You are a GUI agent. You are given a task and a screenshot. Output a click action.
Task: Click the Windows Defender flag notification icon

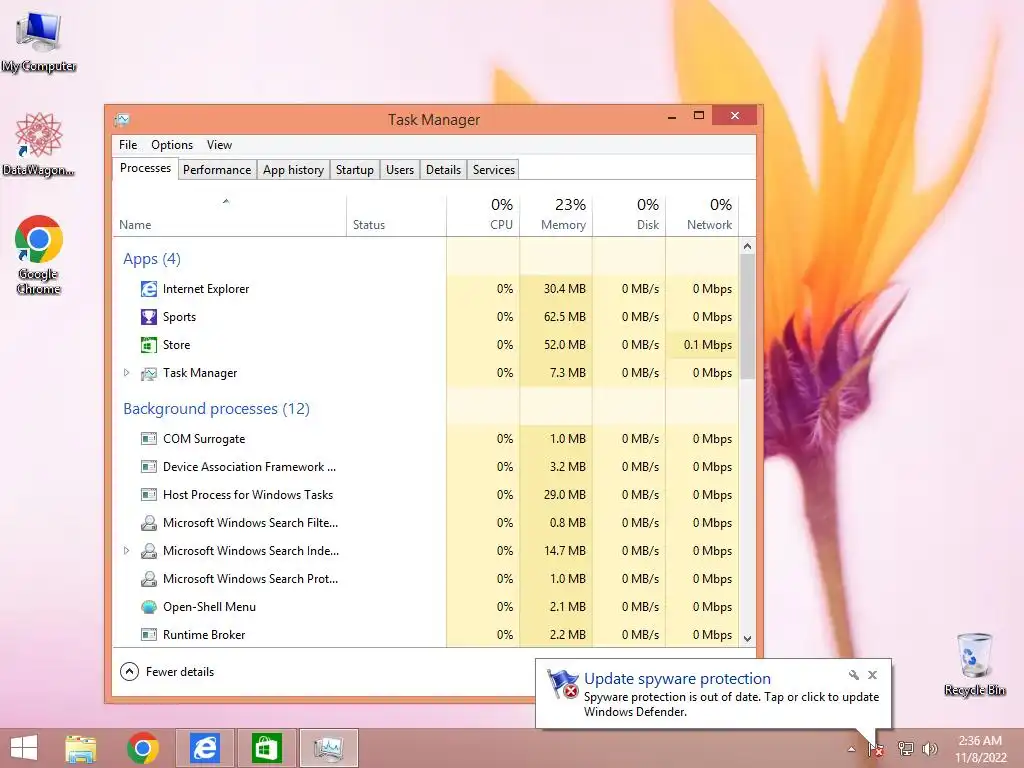[562, 684]
